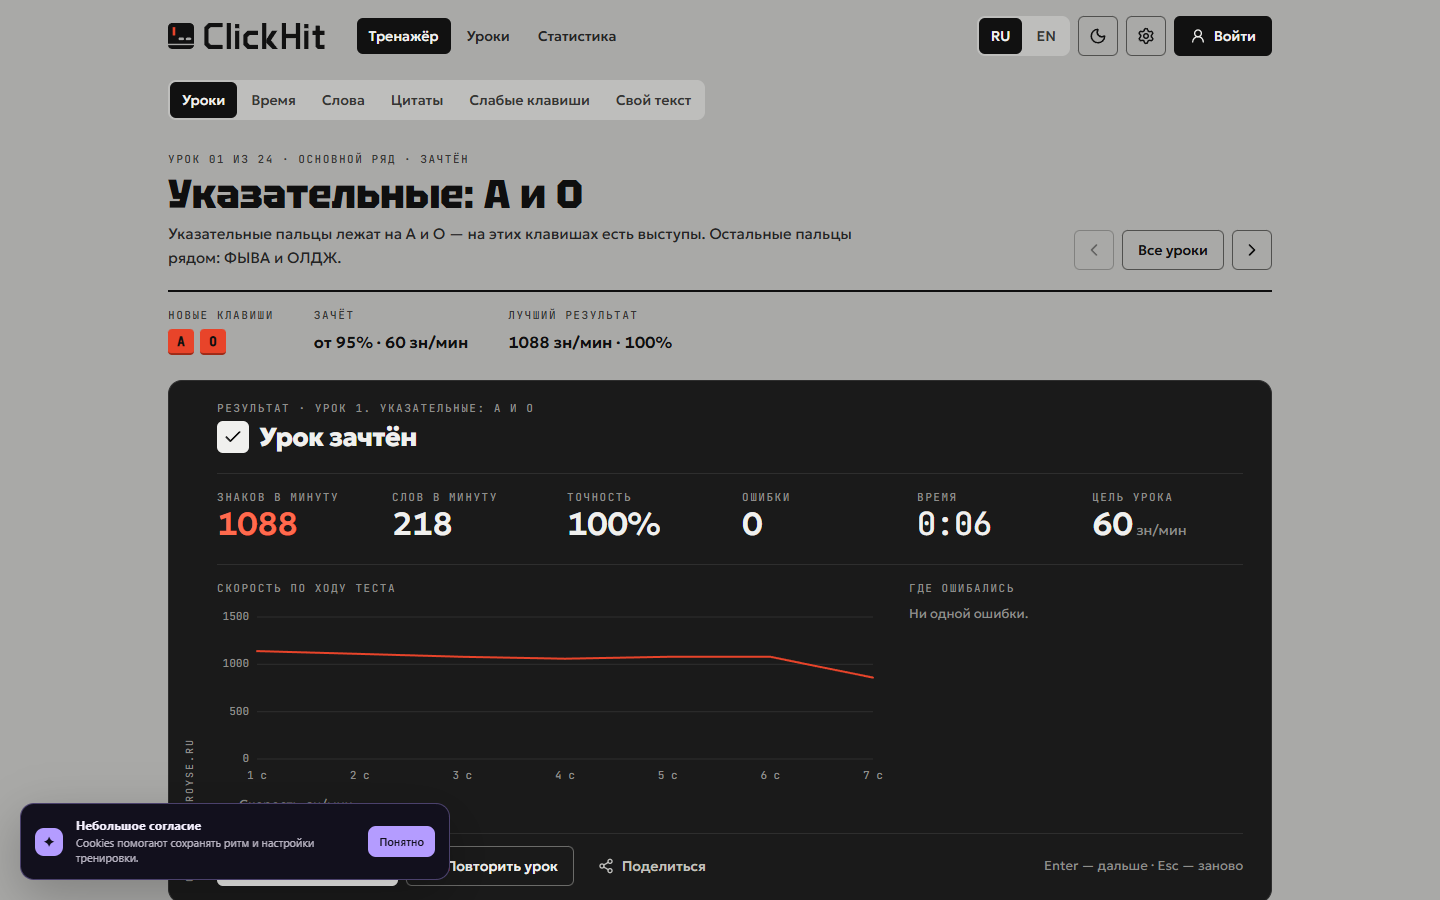The height and width of the screenshot is (900, 1440).
Task: Select the Цитаты mode tab
Action: pyautogui.click(x=417, y=100)
